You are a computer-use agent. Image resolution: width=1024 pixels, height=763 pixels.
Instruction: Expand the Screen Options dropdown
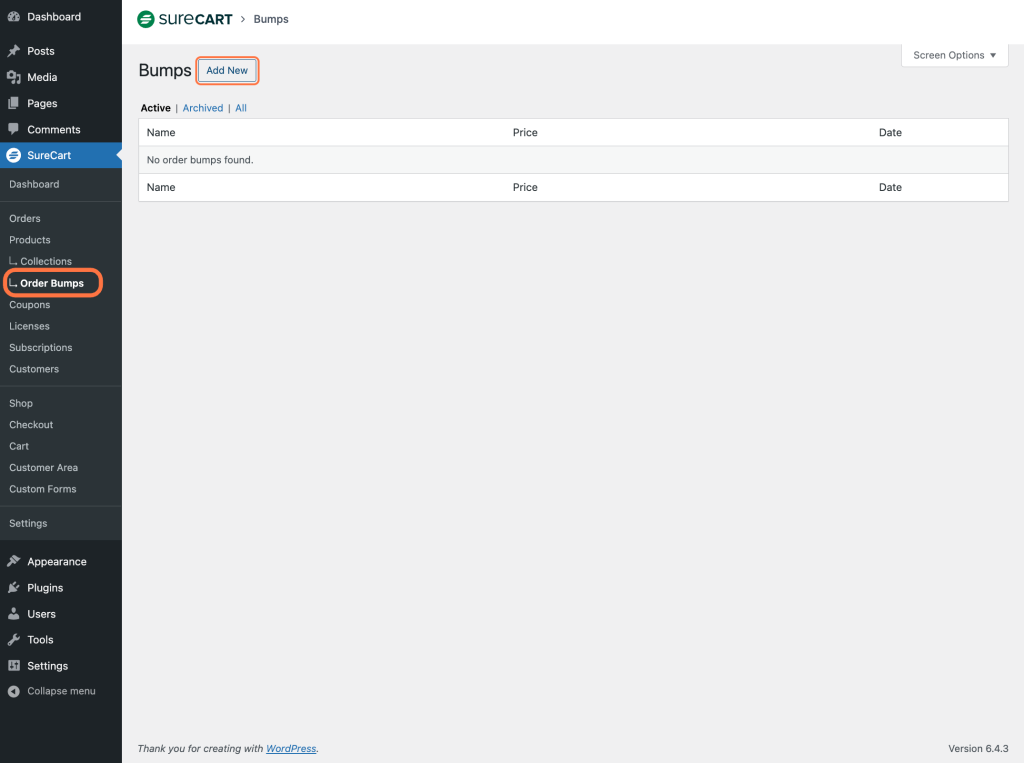[954, 55]
